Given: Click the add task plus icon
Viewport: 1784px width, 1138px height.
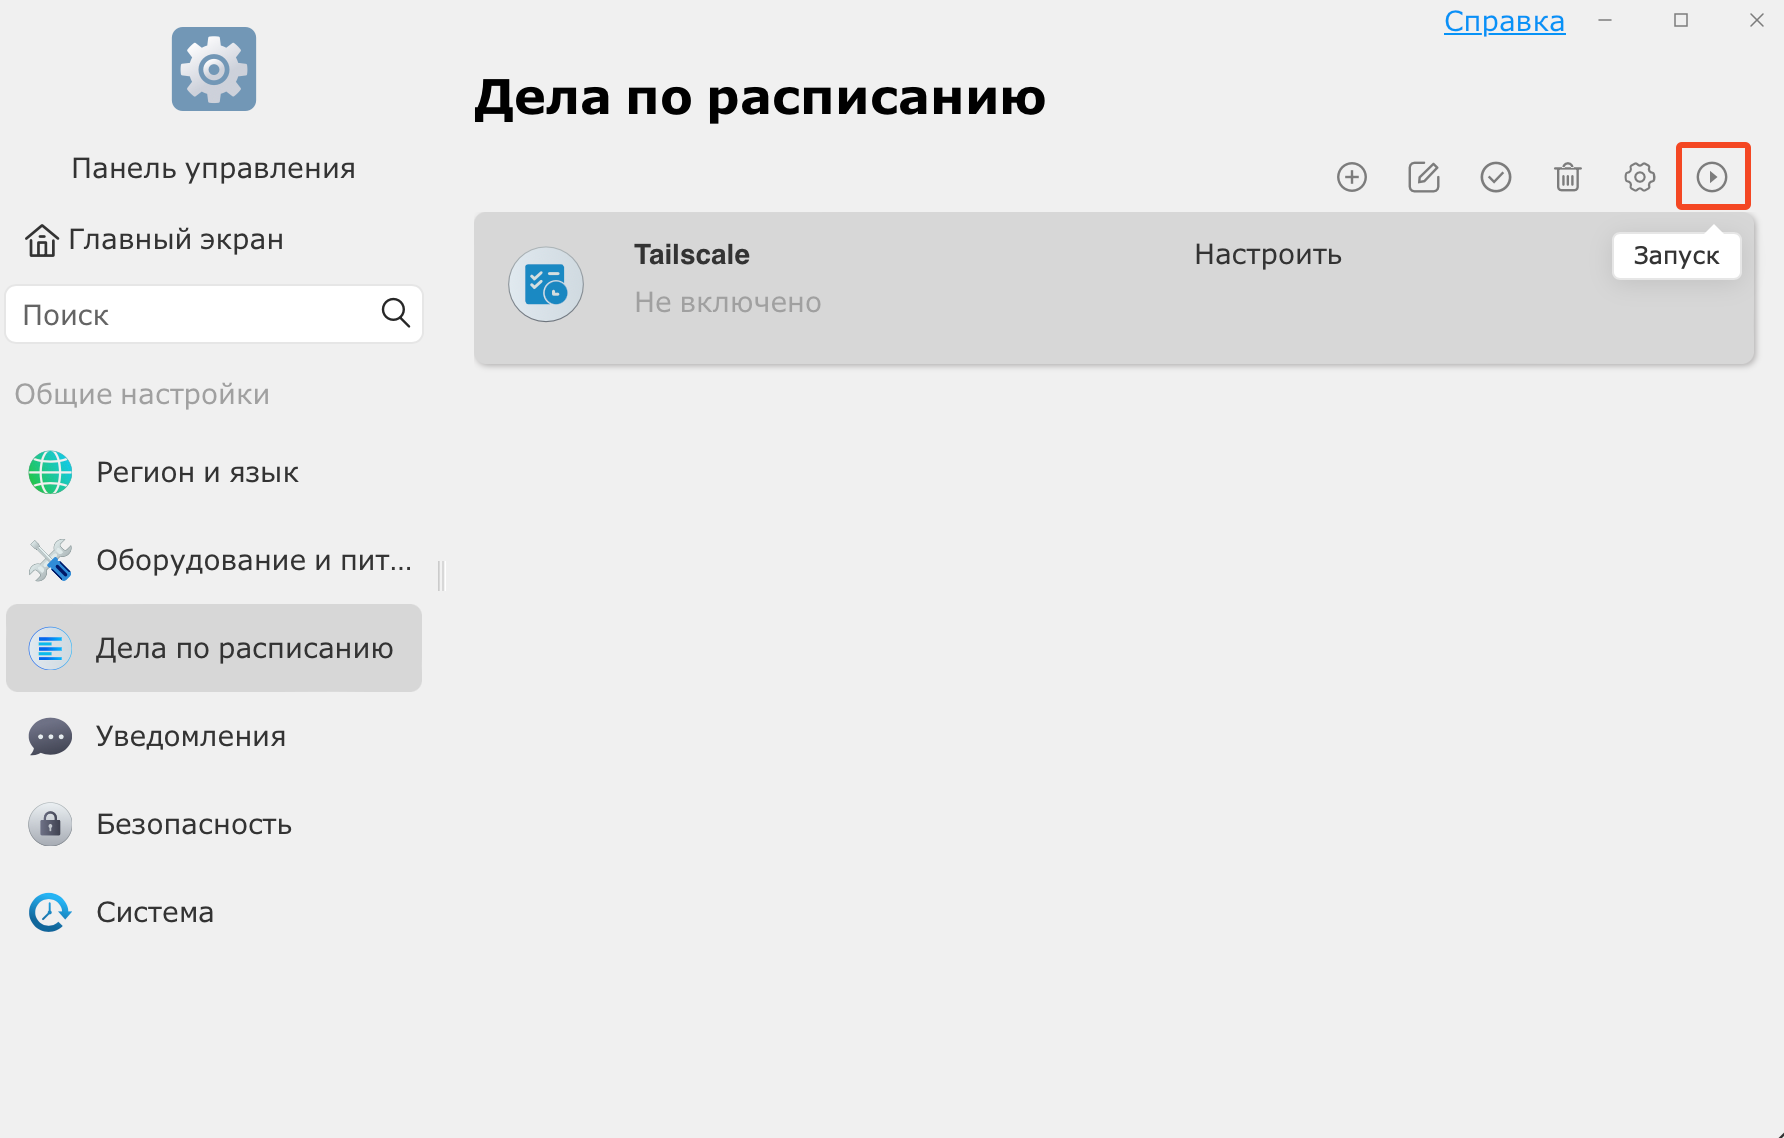Looking at the screenshot, I should [1351, 177].
